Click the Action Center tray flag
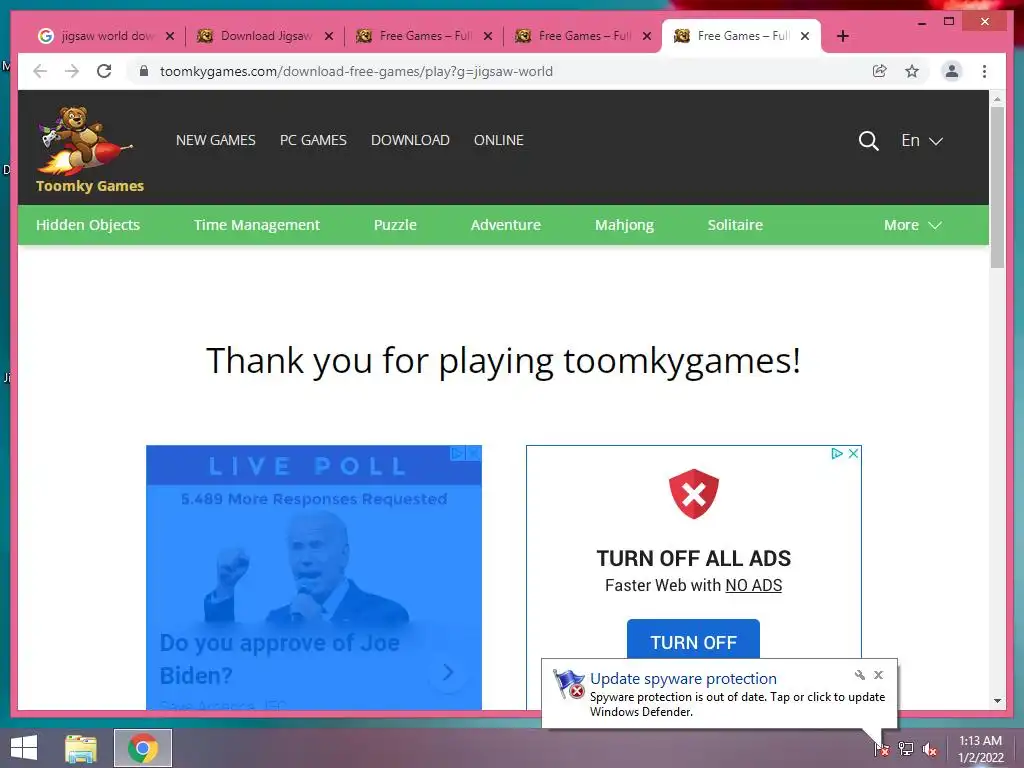The width and height of the screenshot is (1024, 768). (882, 749)
